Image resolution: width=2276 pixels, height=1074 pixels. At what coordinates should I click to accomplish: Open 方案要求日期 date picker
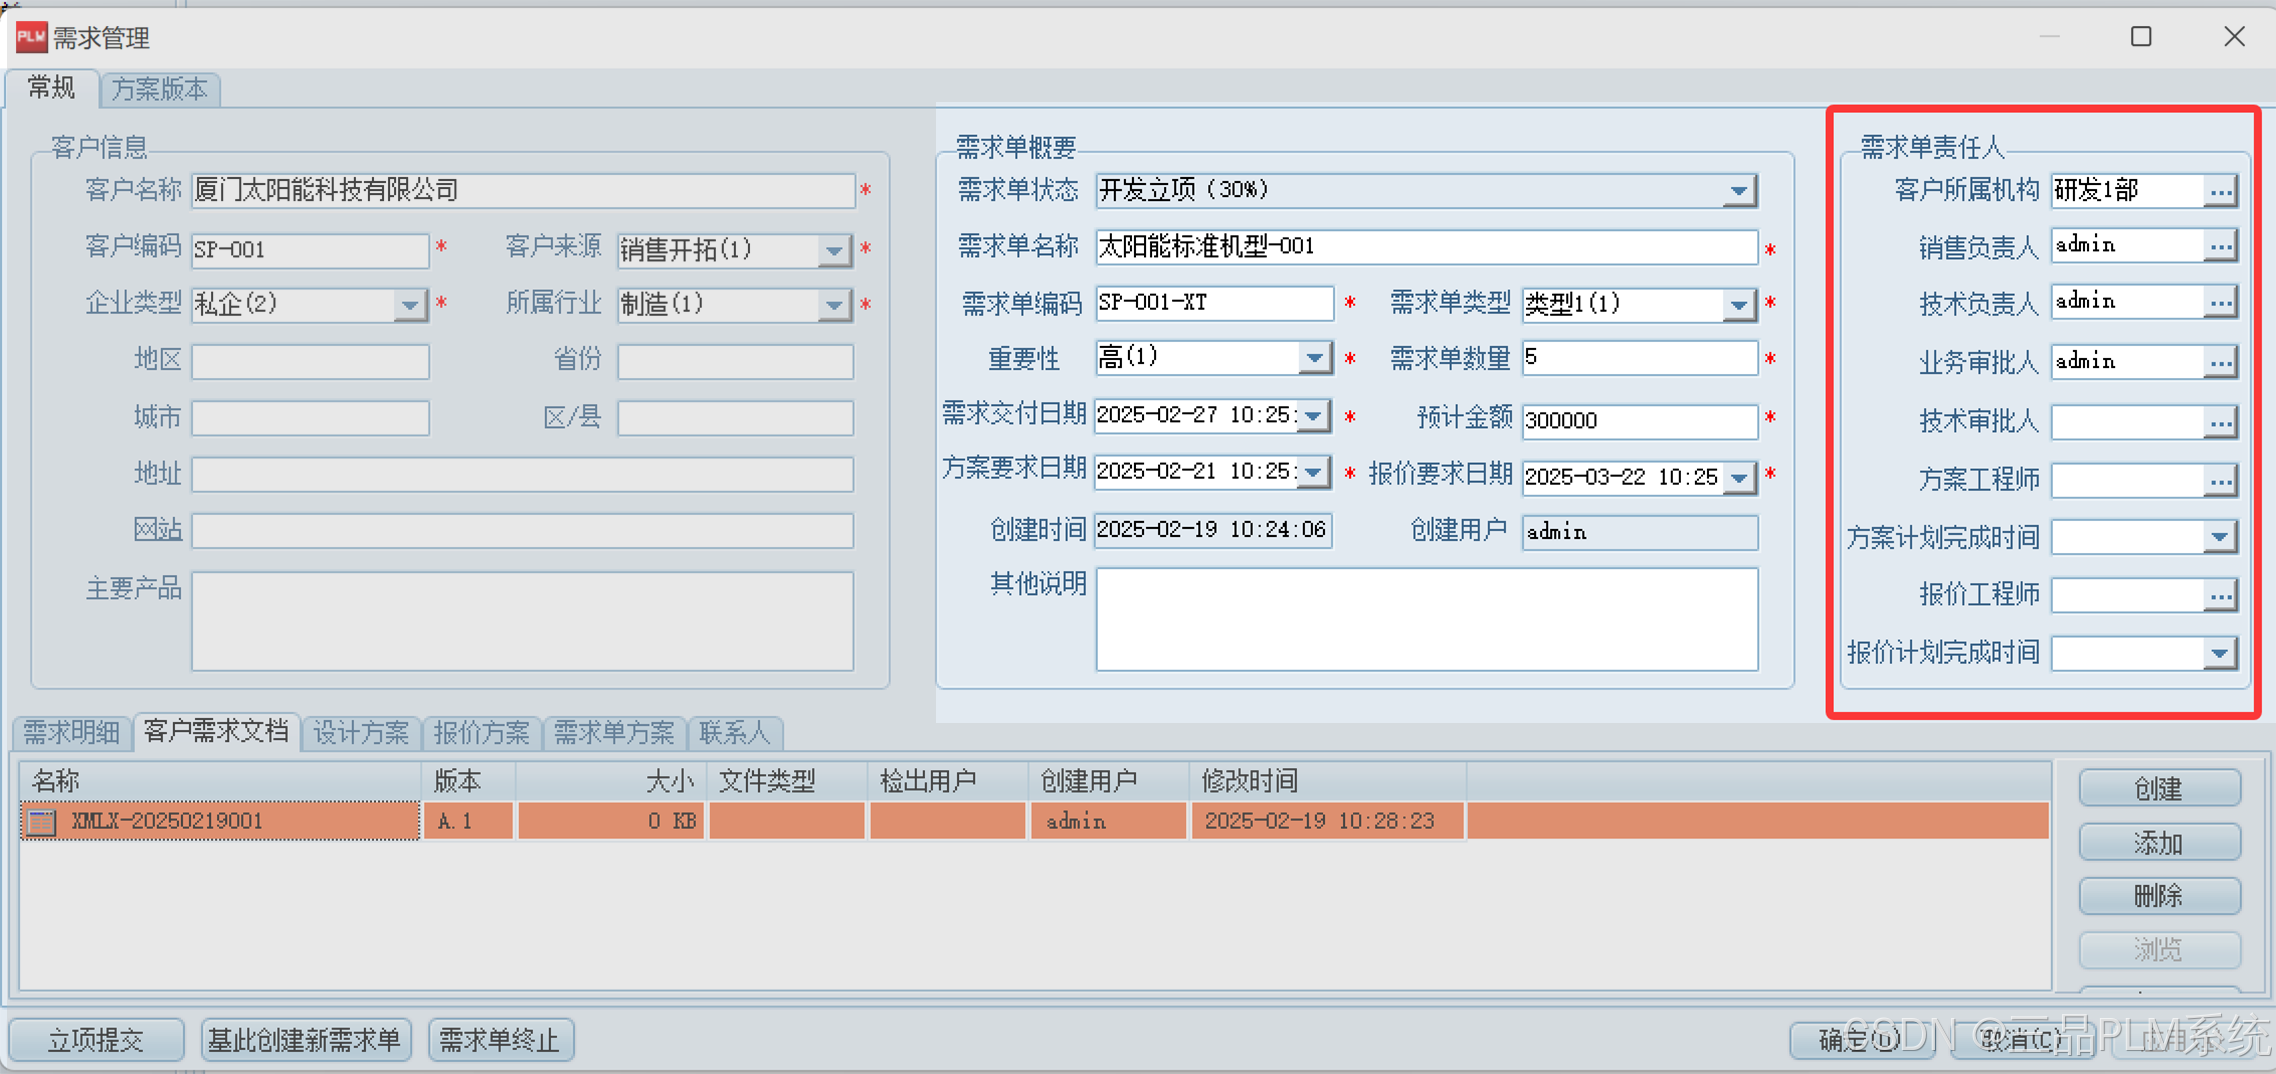coord(1314,472)
